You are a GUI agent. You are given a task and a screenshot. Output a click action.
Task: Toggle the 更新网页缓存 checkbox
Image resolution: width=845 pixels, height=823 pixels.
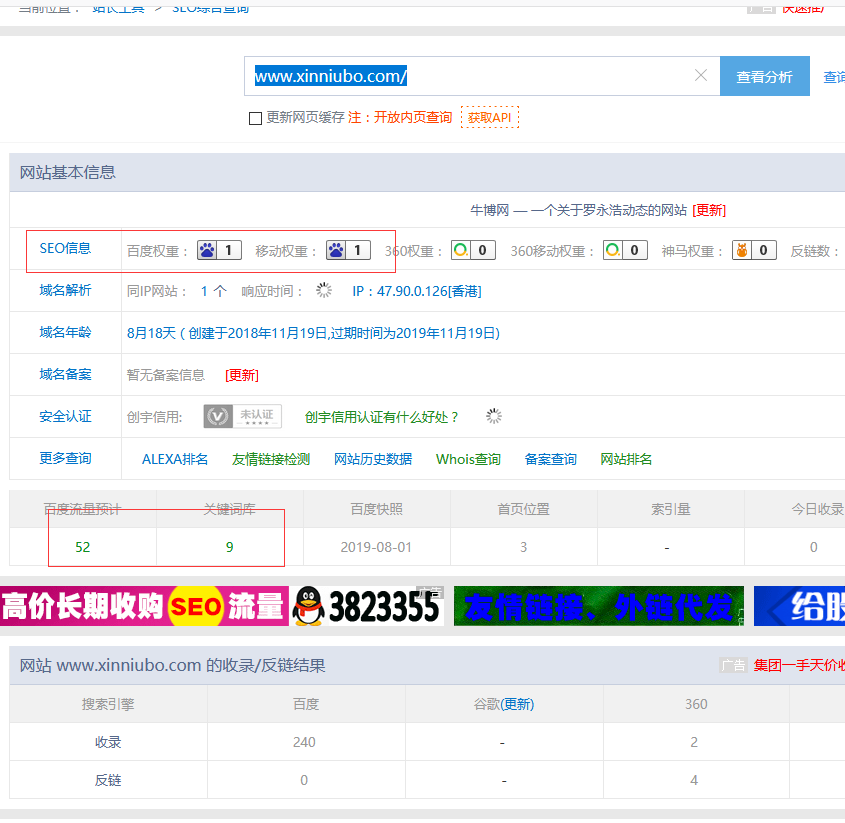click(x=255, y=118)
